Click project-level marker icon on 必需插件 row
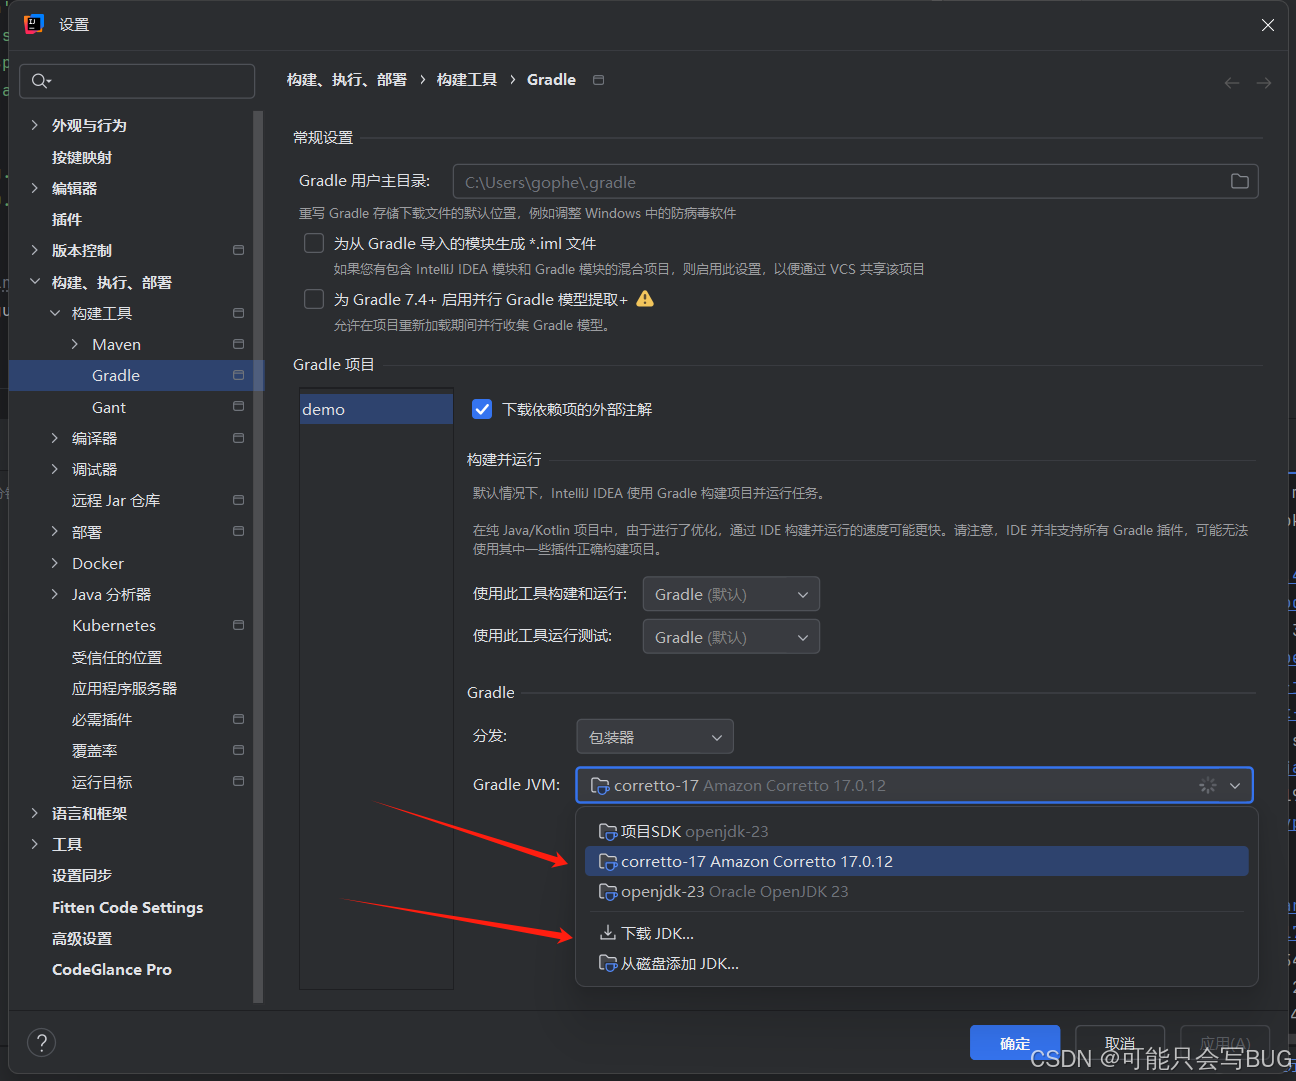 coord(238,719)
